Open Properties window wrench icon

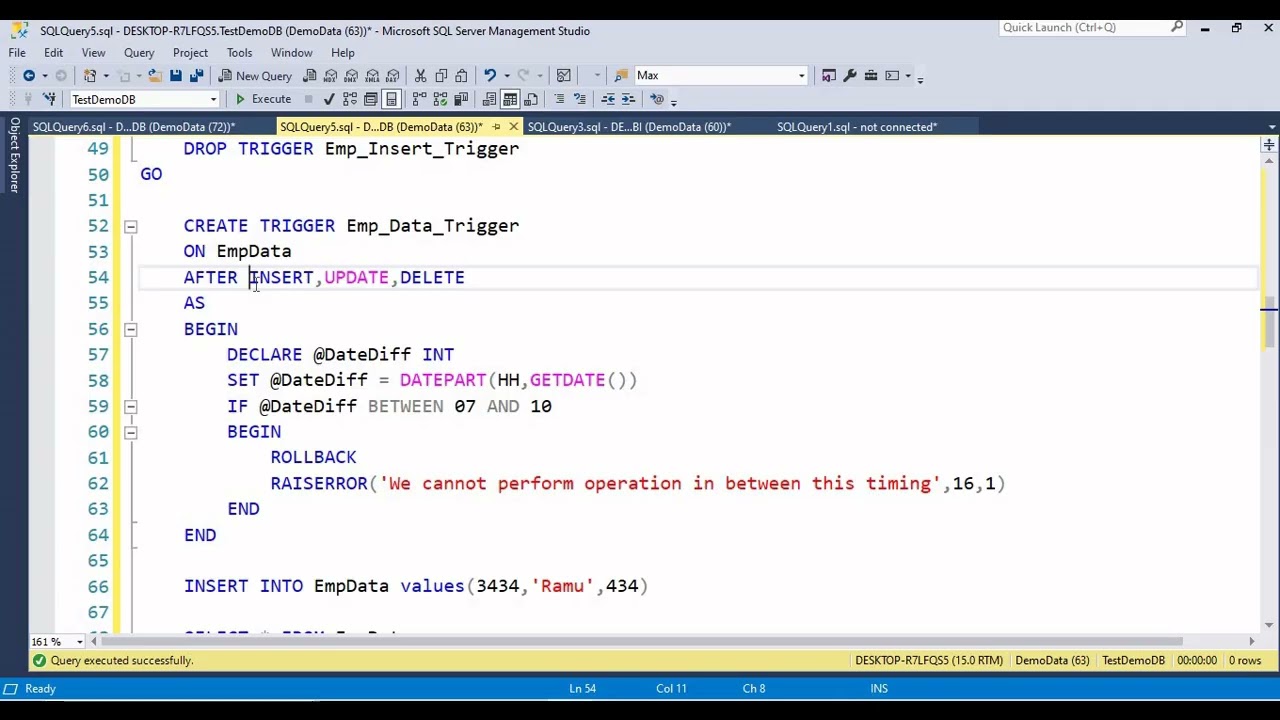coord(850,75)
